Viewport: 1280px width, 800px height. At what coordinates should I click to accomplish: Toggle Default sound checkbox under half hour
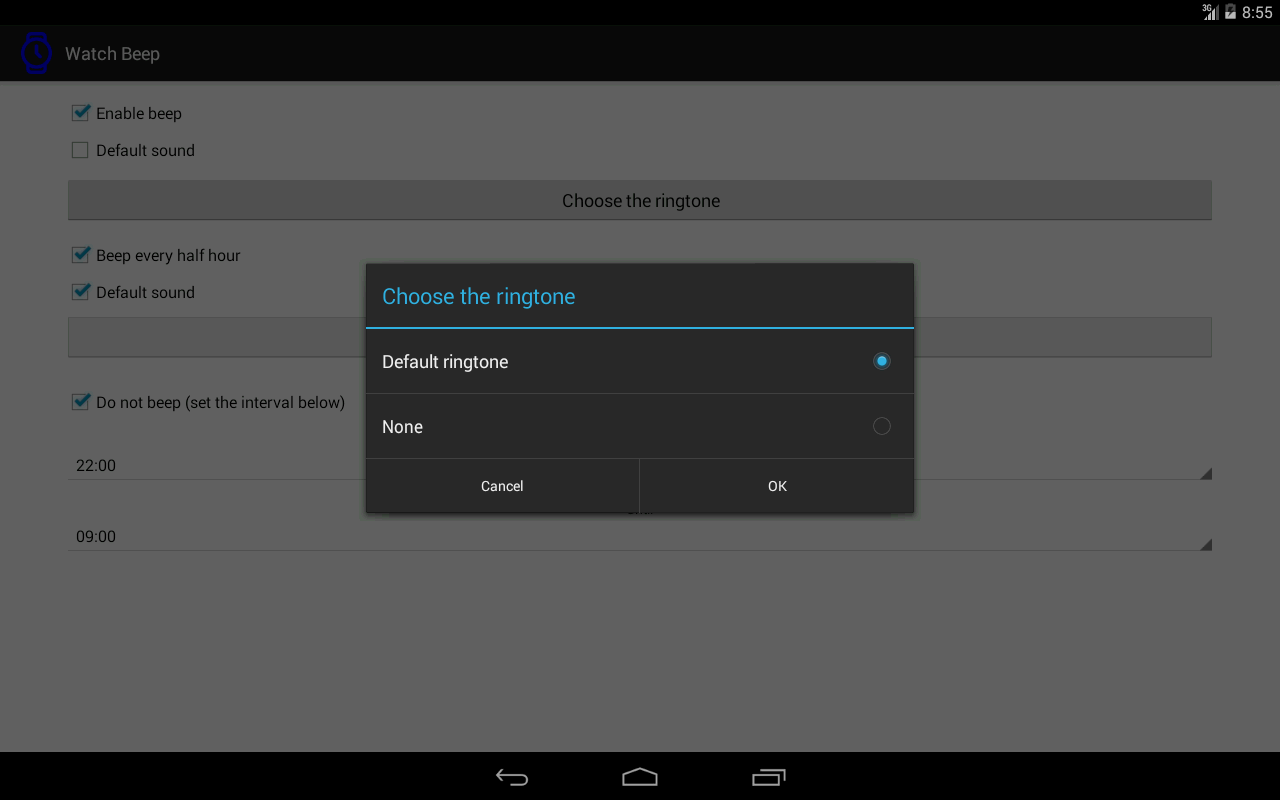pyautogui.click(x=81, y=292)
